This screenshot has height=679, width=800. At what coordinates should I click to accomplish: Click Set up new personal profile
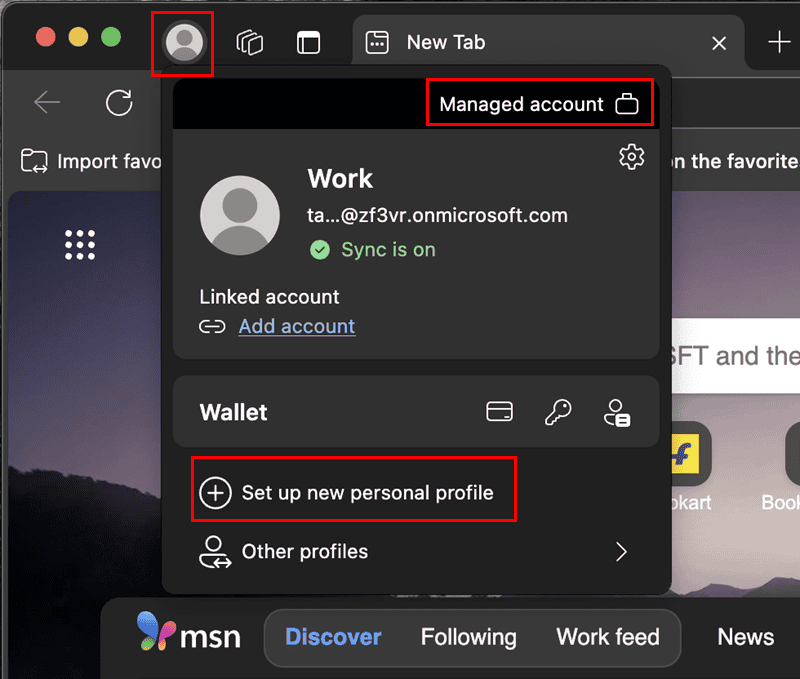point(353,492)
